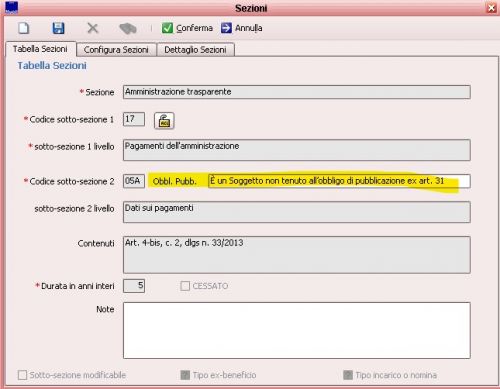
Task: Click inside the Note text area
Action: click(x=297, y=330)
